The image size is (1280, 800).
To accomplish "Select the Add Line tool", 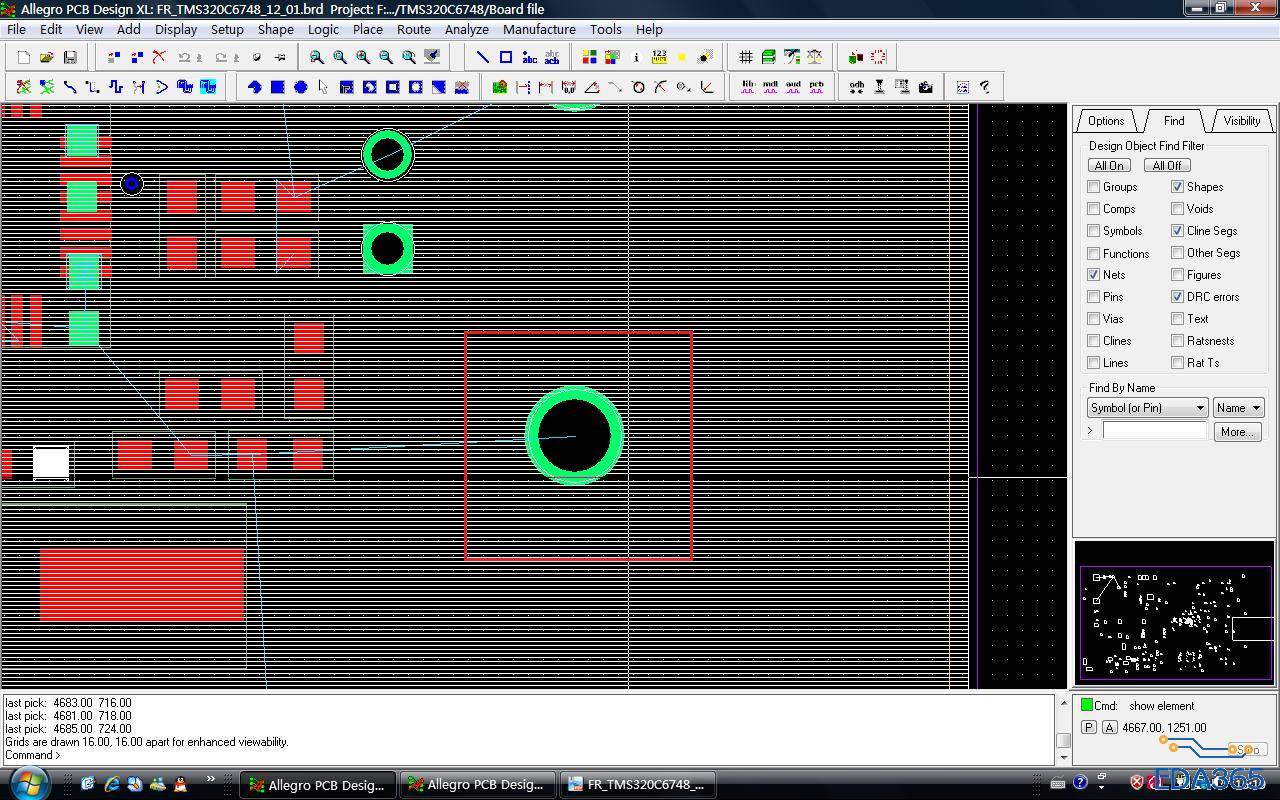I will 482,57.
